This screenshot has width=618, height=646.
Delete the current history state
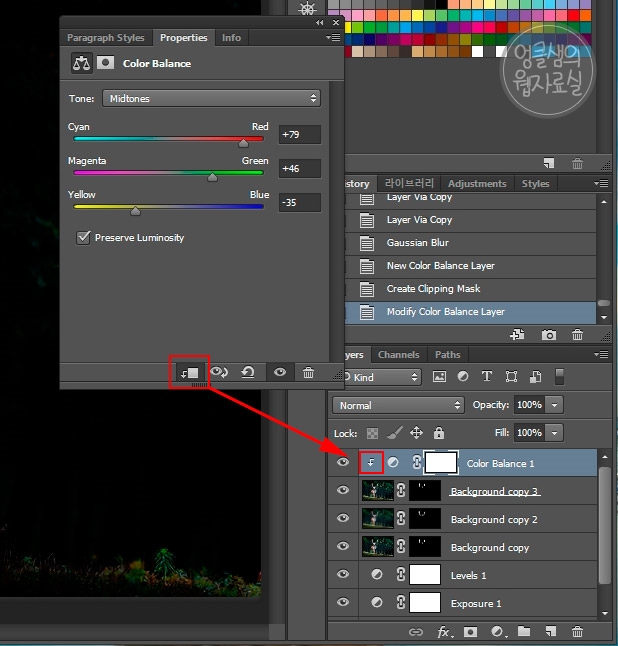click(x=577, y=335)
